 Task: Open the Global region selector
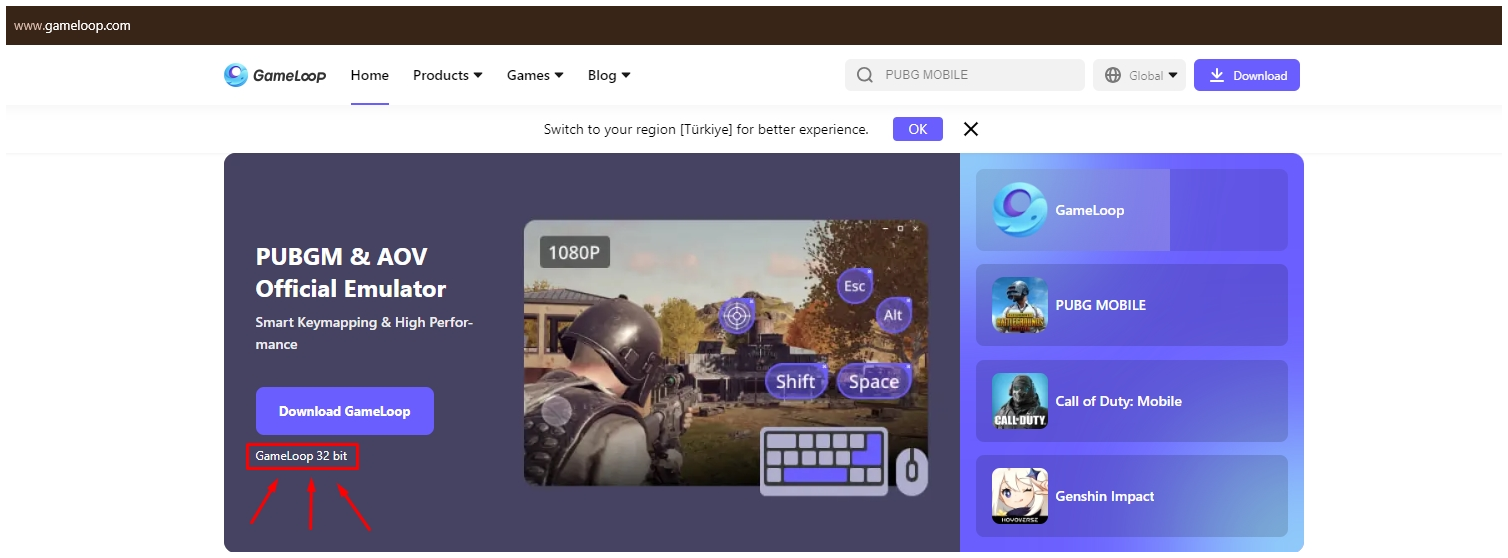(x=1139, y=75)
